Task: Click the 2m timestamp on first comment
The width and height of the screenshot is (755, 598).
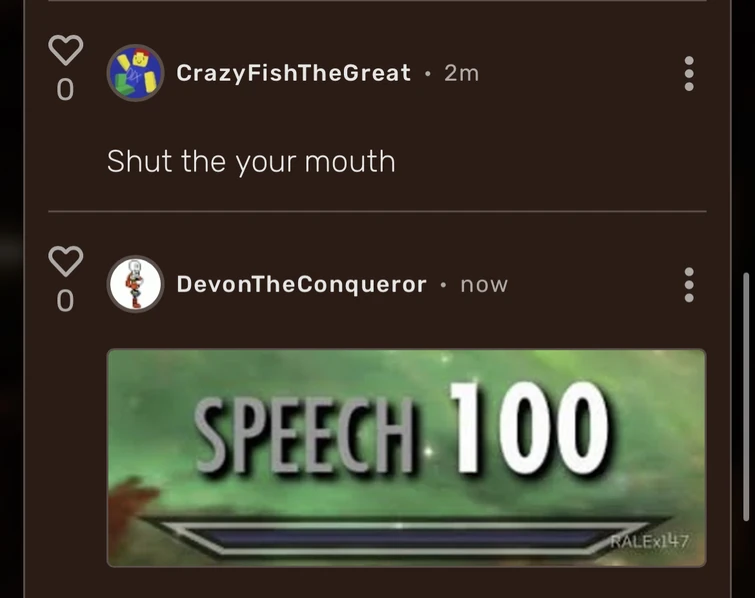Action: coord(461,73)
